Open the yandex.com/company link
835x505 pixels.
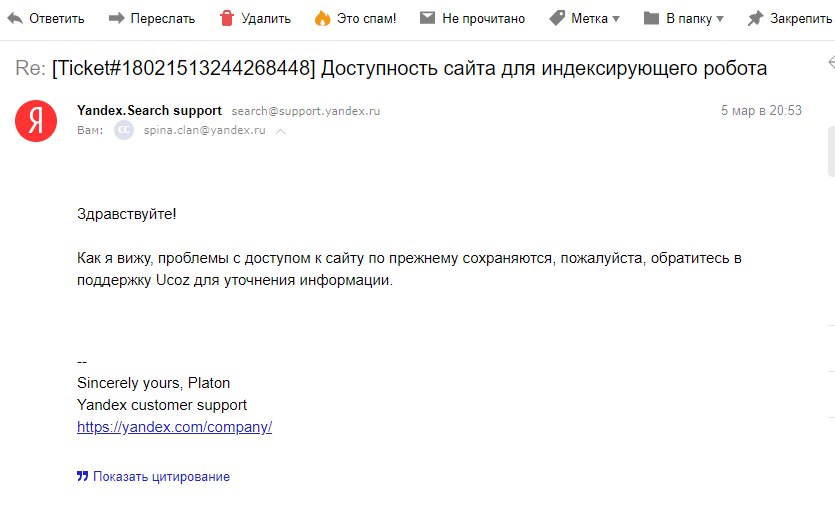[174, 427]
